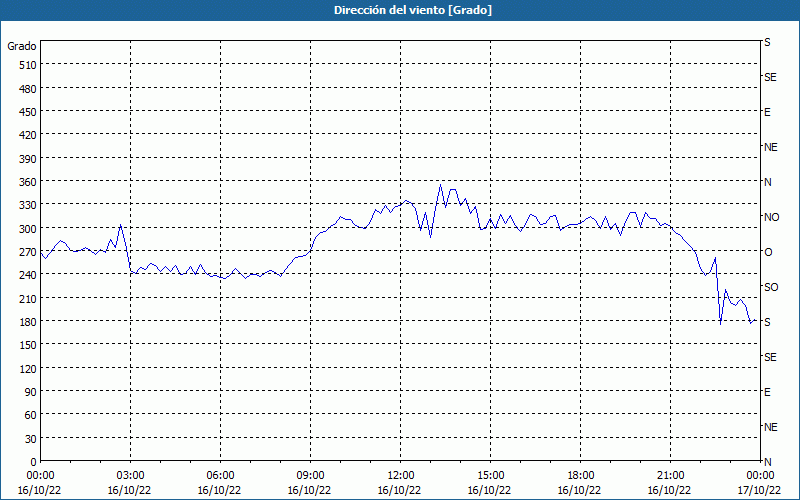Select the 'NE' compass label at 30 level
This screenshot has width=800, height=500.
[771, 427]
